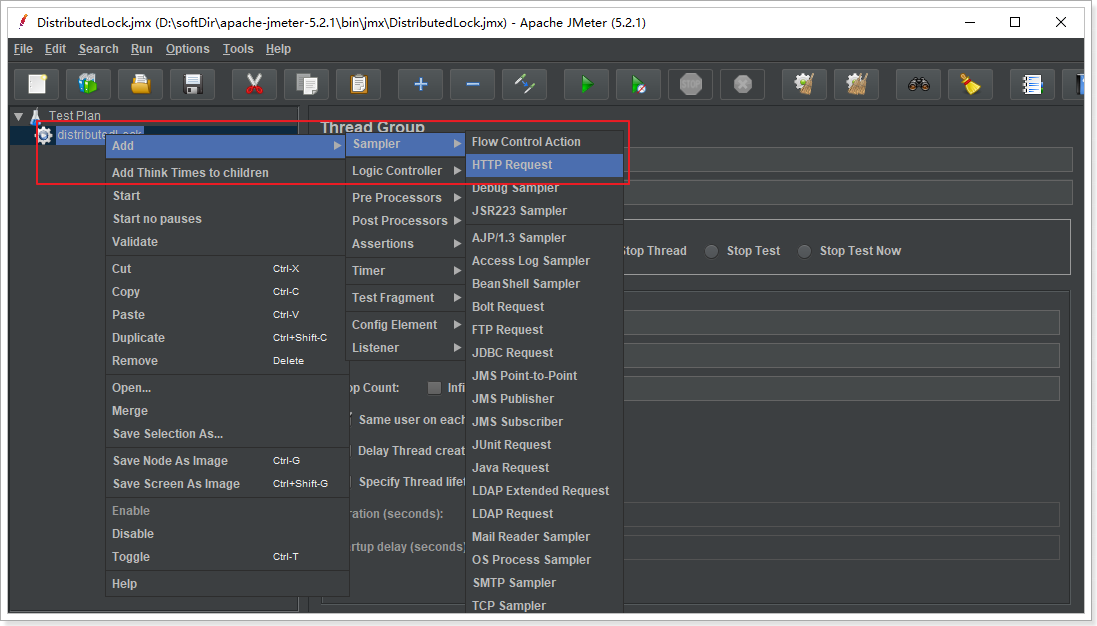Click Save Node As Image entry
The height and width of the screenshot is (626, 1097).
click(225, 461)
